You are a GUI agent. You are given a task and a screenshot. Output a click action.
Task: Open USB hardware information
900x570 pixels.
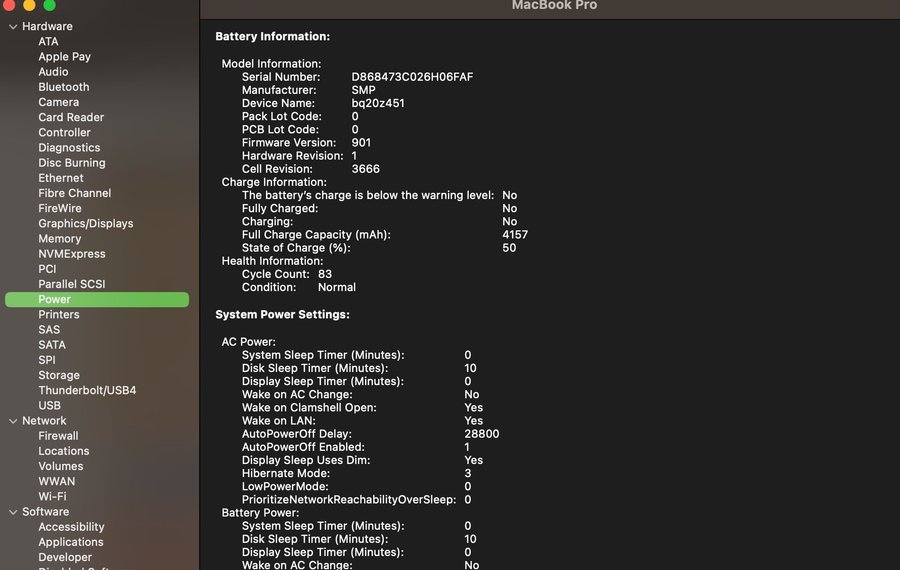pyautogui.click(x=49, y=405)
